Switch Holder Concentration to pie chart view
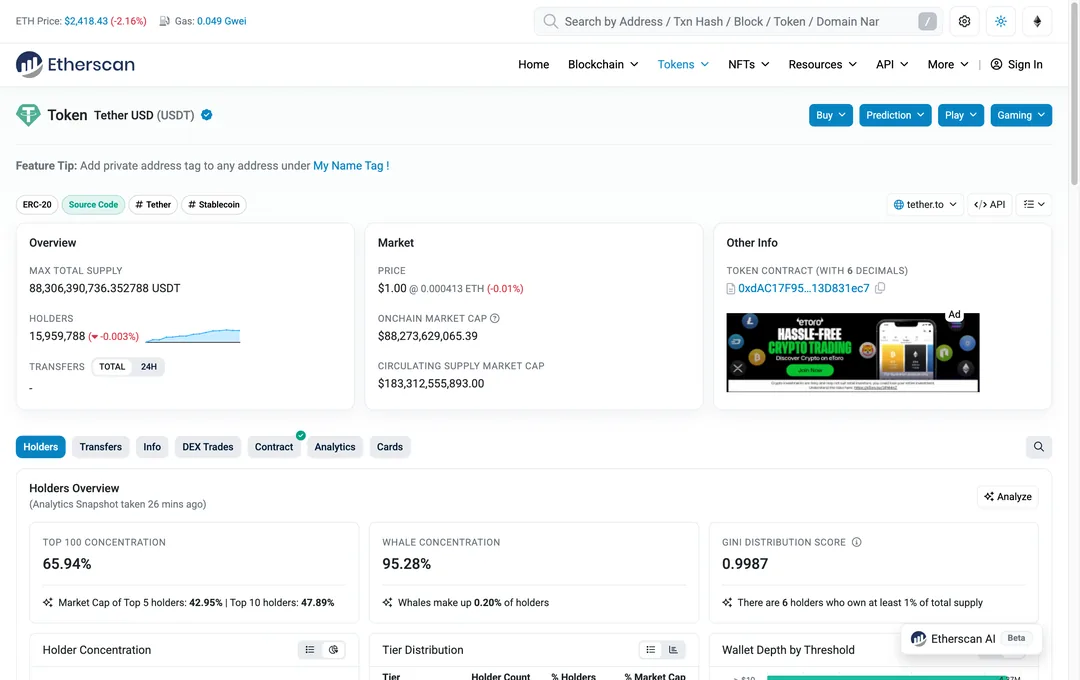Image resolution: width=1080 pixels, height=680 pixels. tap(333, 650)
